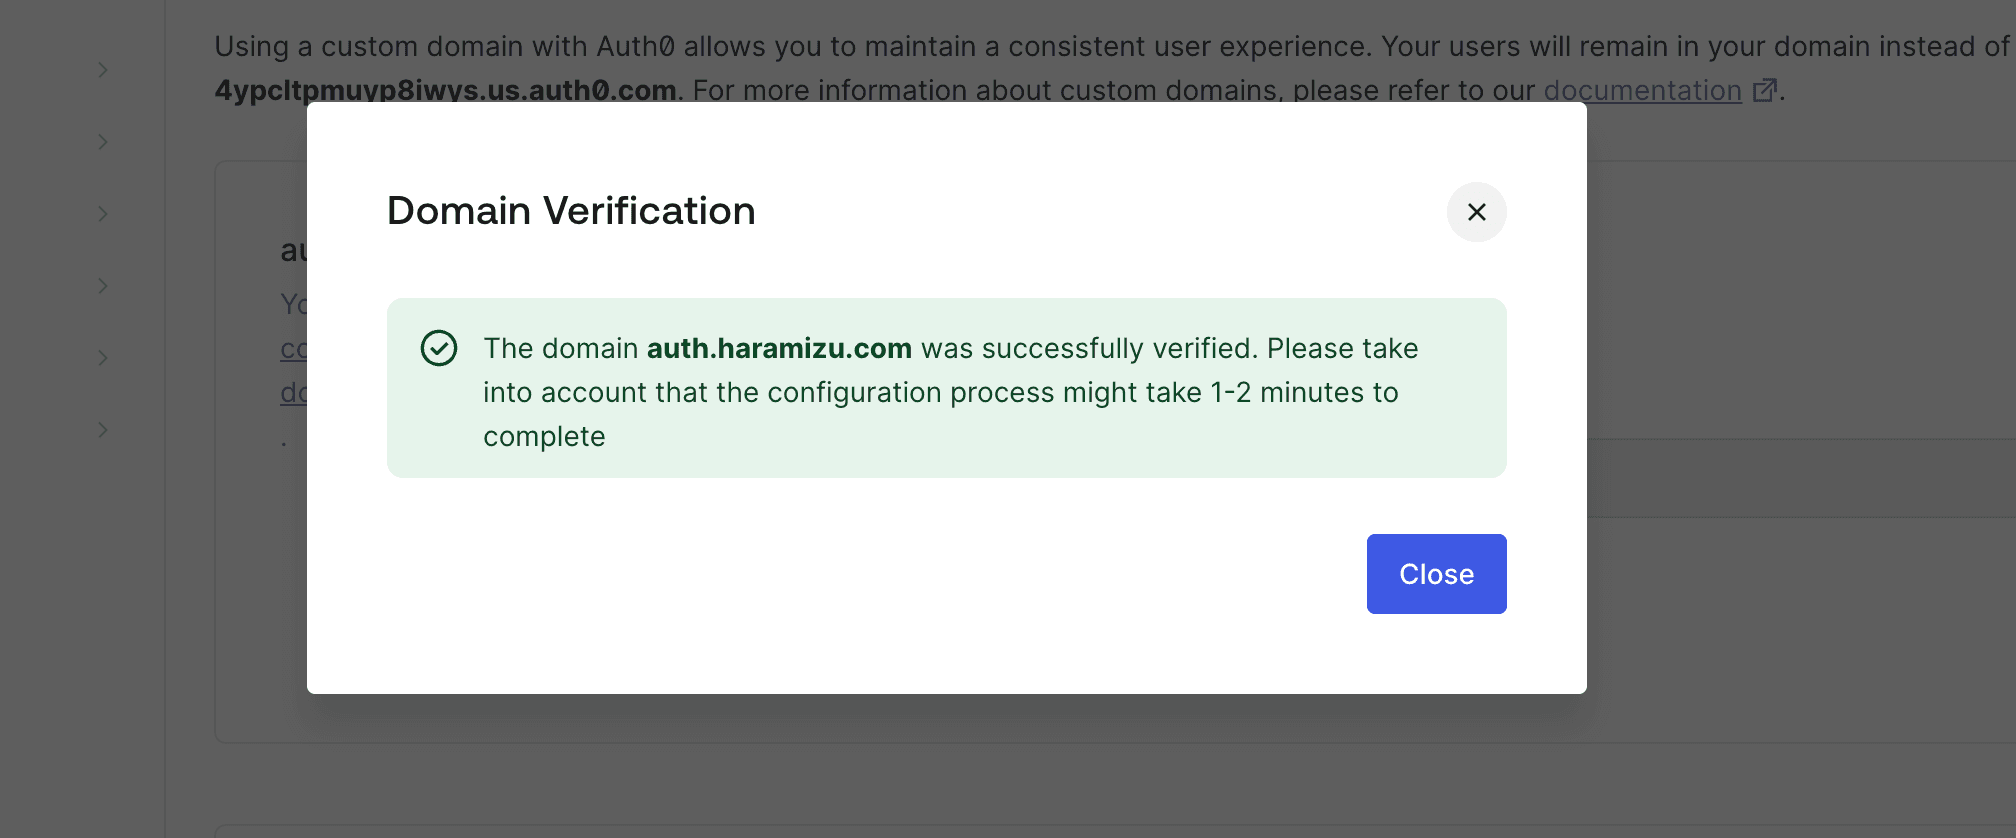Open the documentation link
This screenshot has height=838, width=2016.
[x=1642, y=90]
